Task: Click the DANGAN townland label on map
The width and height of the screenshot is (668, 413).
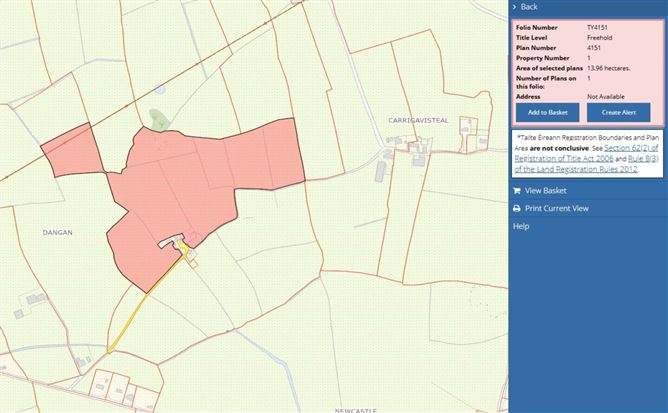Action: tap(58, 232)
